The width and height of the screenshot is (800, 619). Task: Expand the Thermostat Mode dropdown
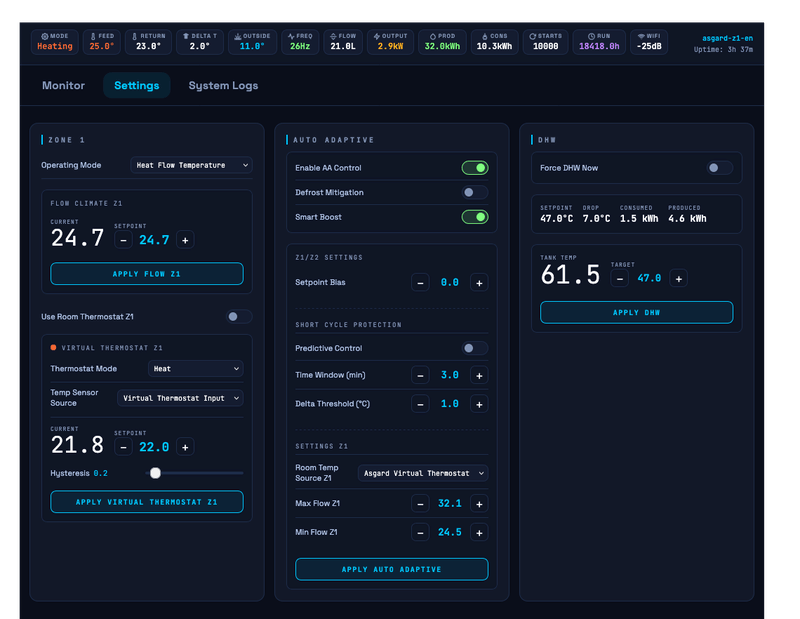click(195, 369)
